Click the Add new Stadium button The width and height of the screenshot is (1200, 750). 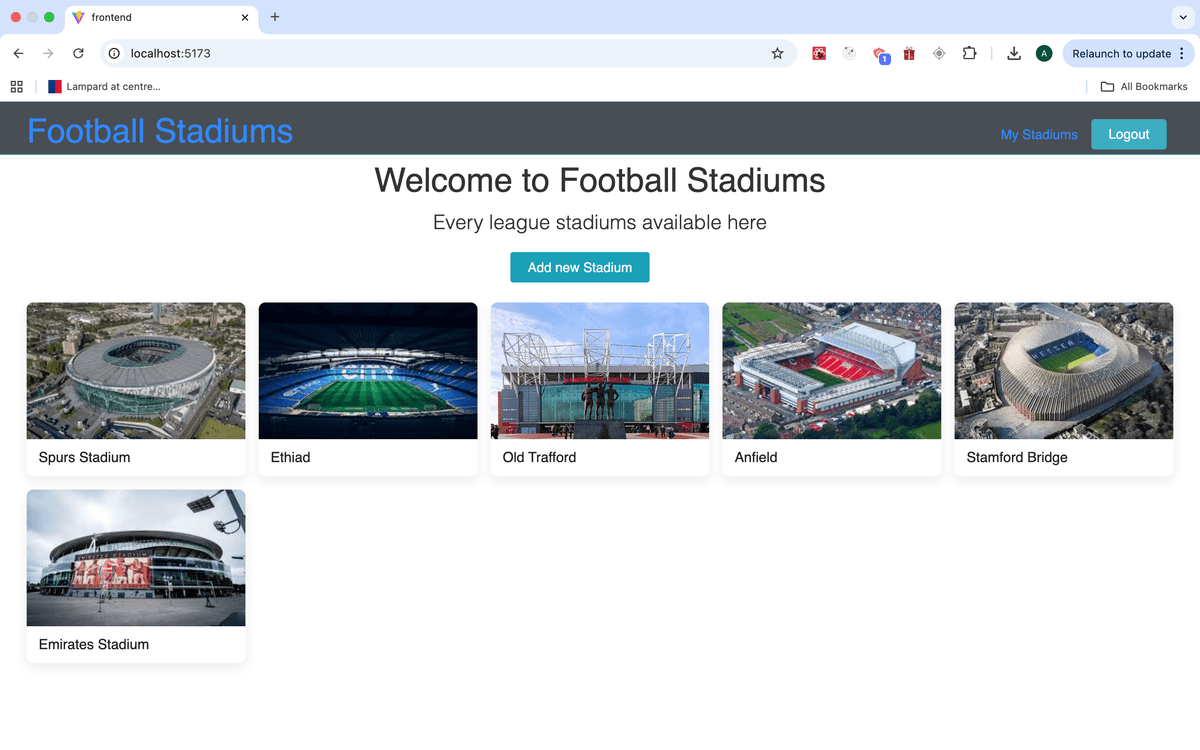pyautogui.click(x=580, y=267)
